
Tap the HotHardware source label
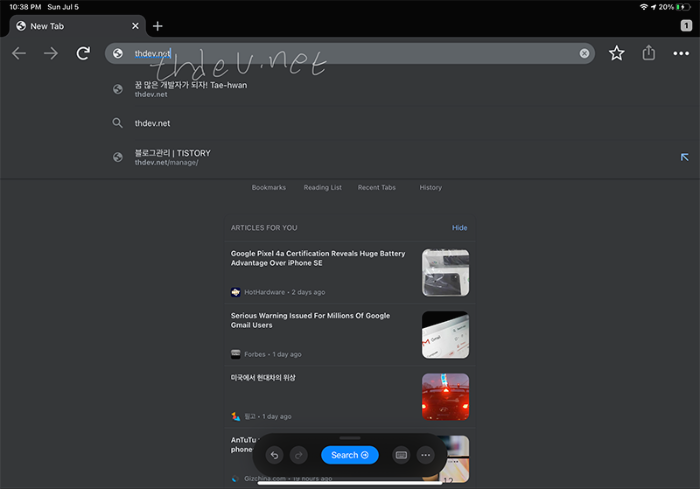pos(264,292)
